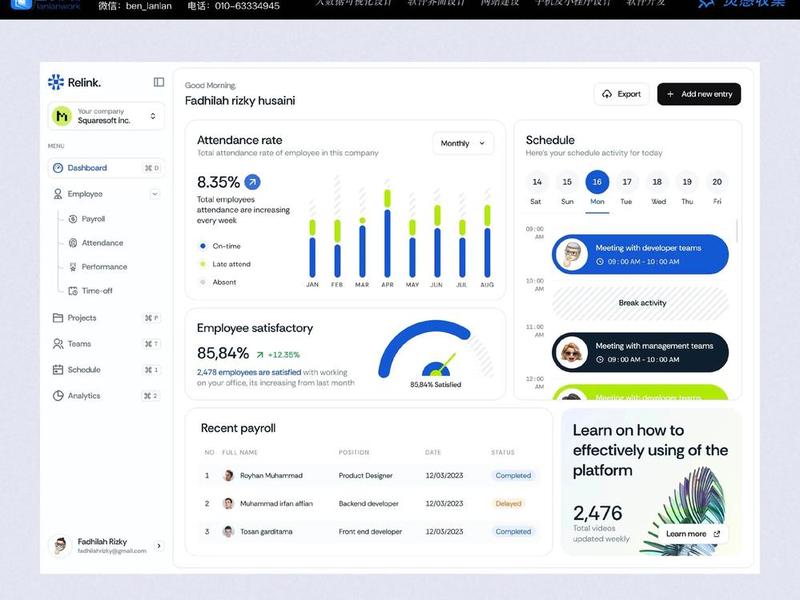Collapse the Employee submenu chevron

155,194
